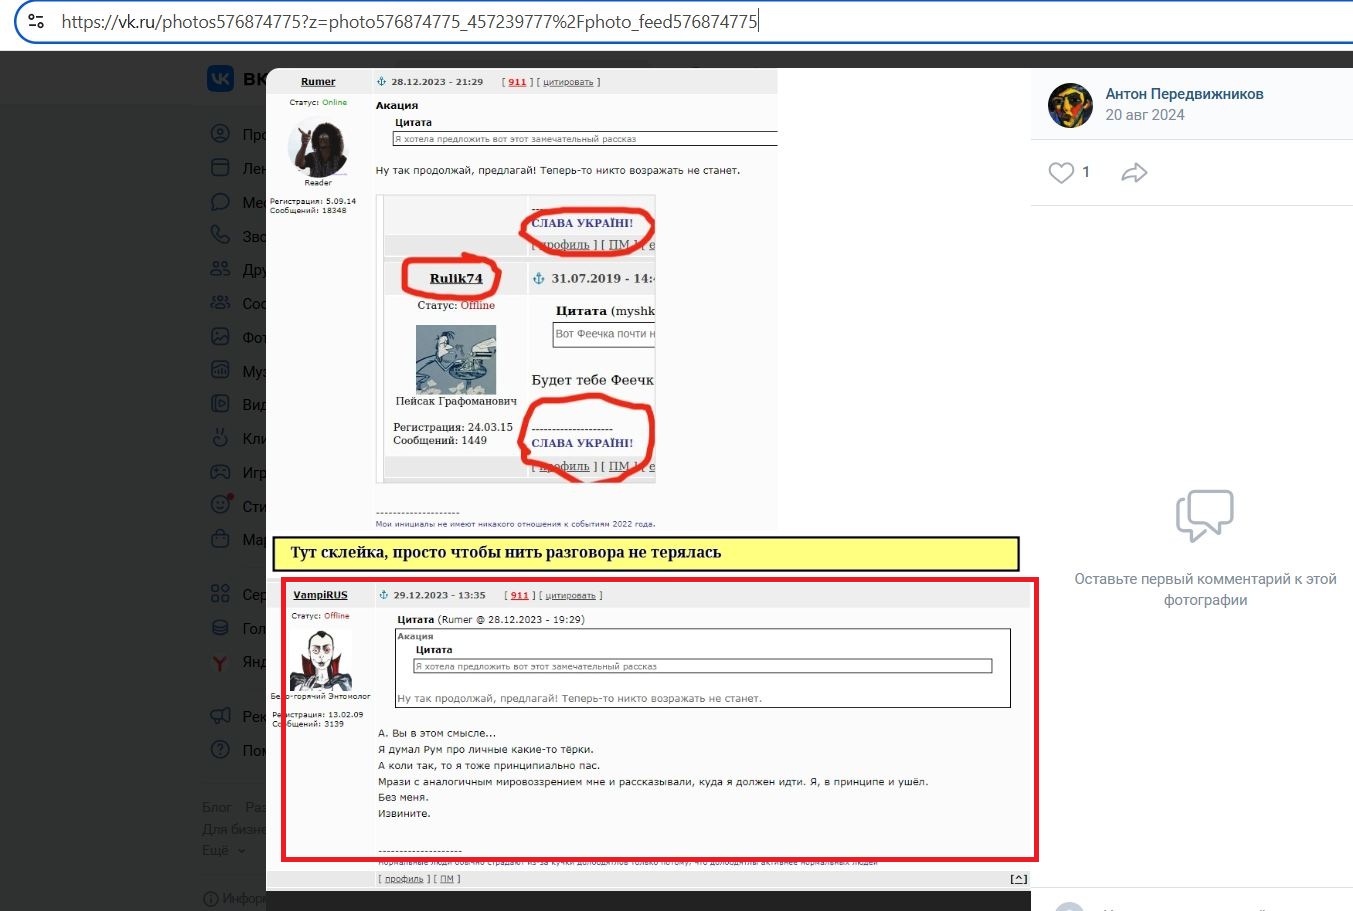Open the "Блог" footer link
Image resolution: width=1353 pixels, height=911 pixels.
coord(217,807)
